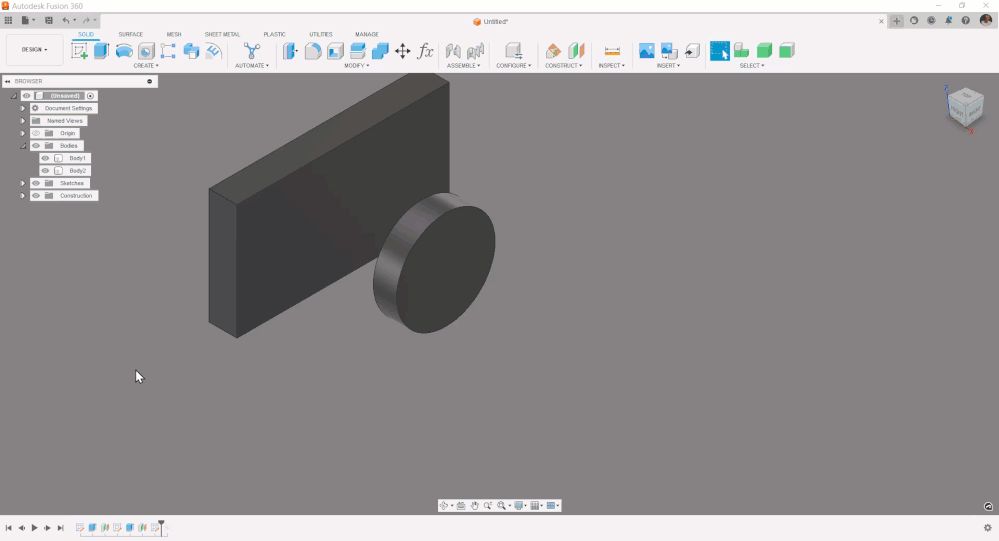Select the Offset Face tool
The height and width of the screenshot is (541, 999).
(x=357, y=51)
